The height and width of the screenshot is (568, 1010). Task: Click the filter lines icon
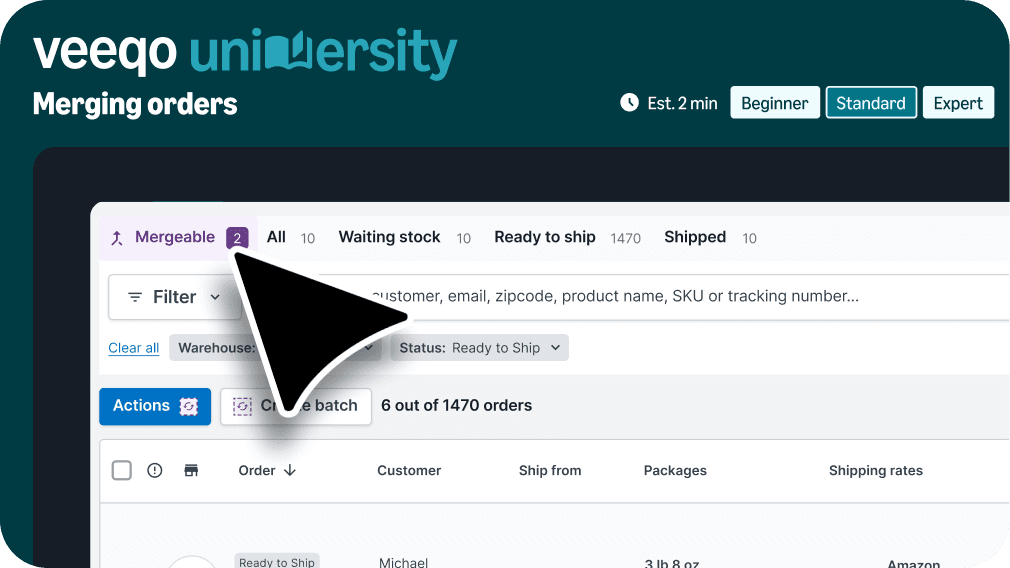(x=135, y=297)
